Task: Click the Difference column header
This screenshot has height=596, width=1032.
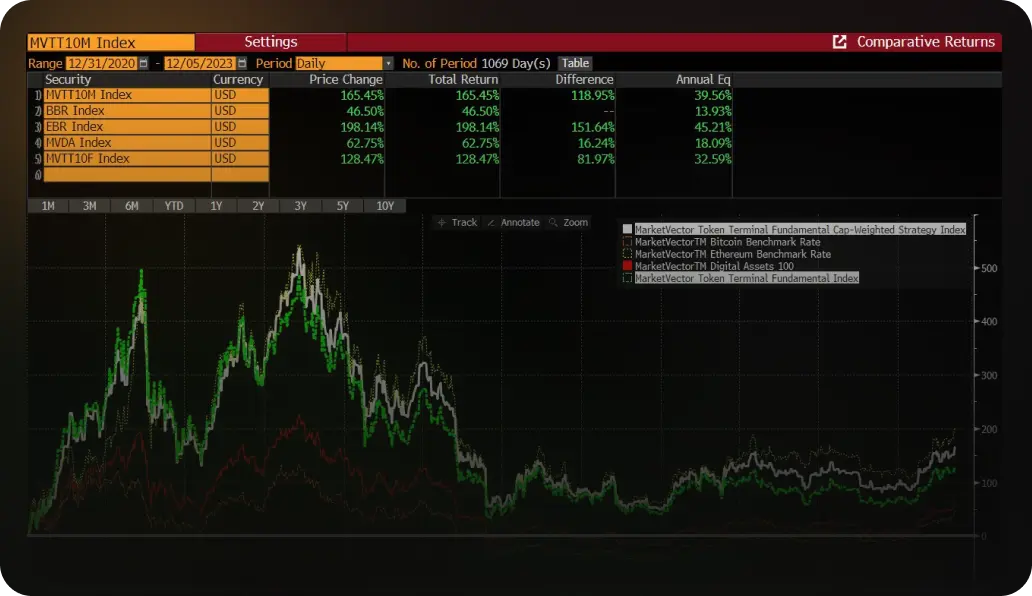Action: click(x=584, y=79)
